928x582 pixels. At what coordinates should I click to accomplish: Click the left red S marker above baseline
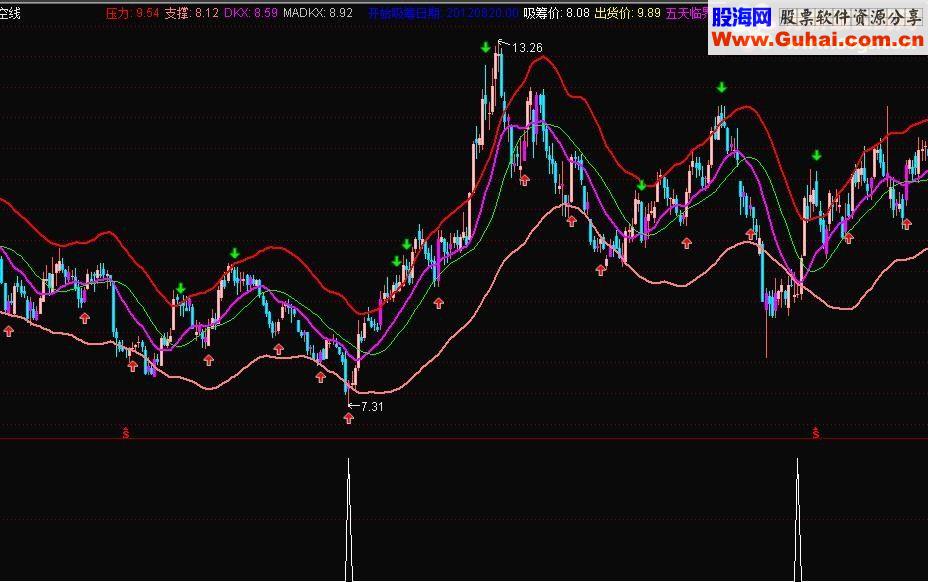pyautogui.click(x=126, y=433)
